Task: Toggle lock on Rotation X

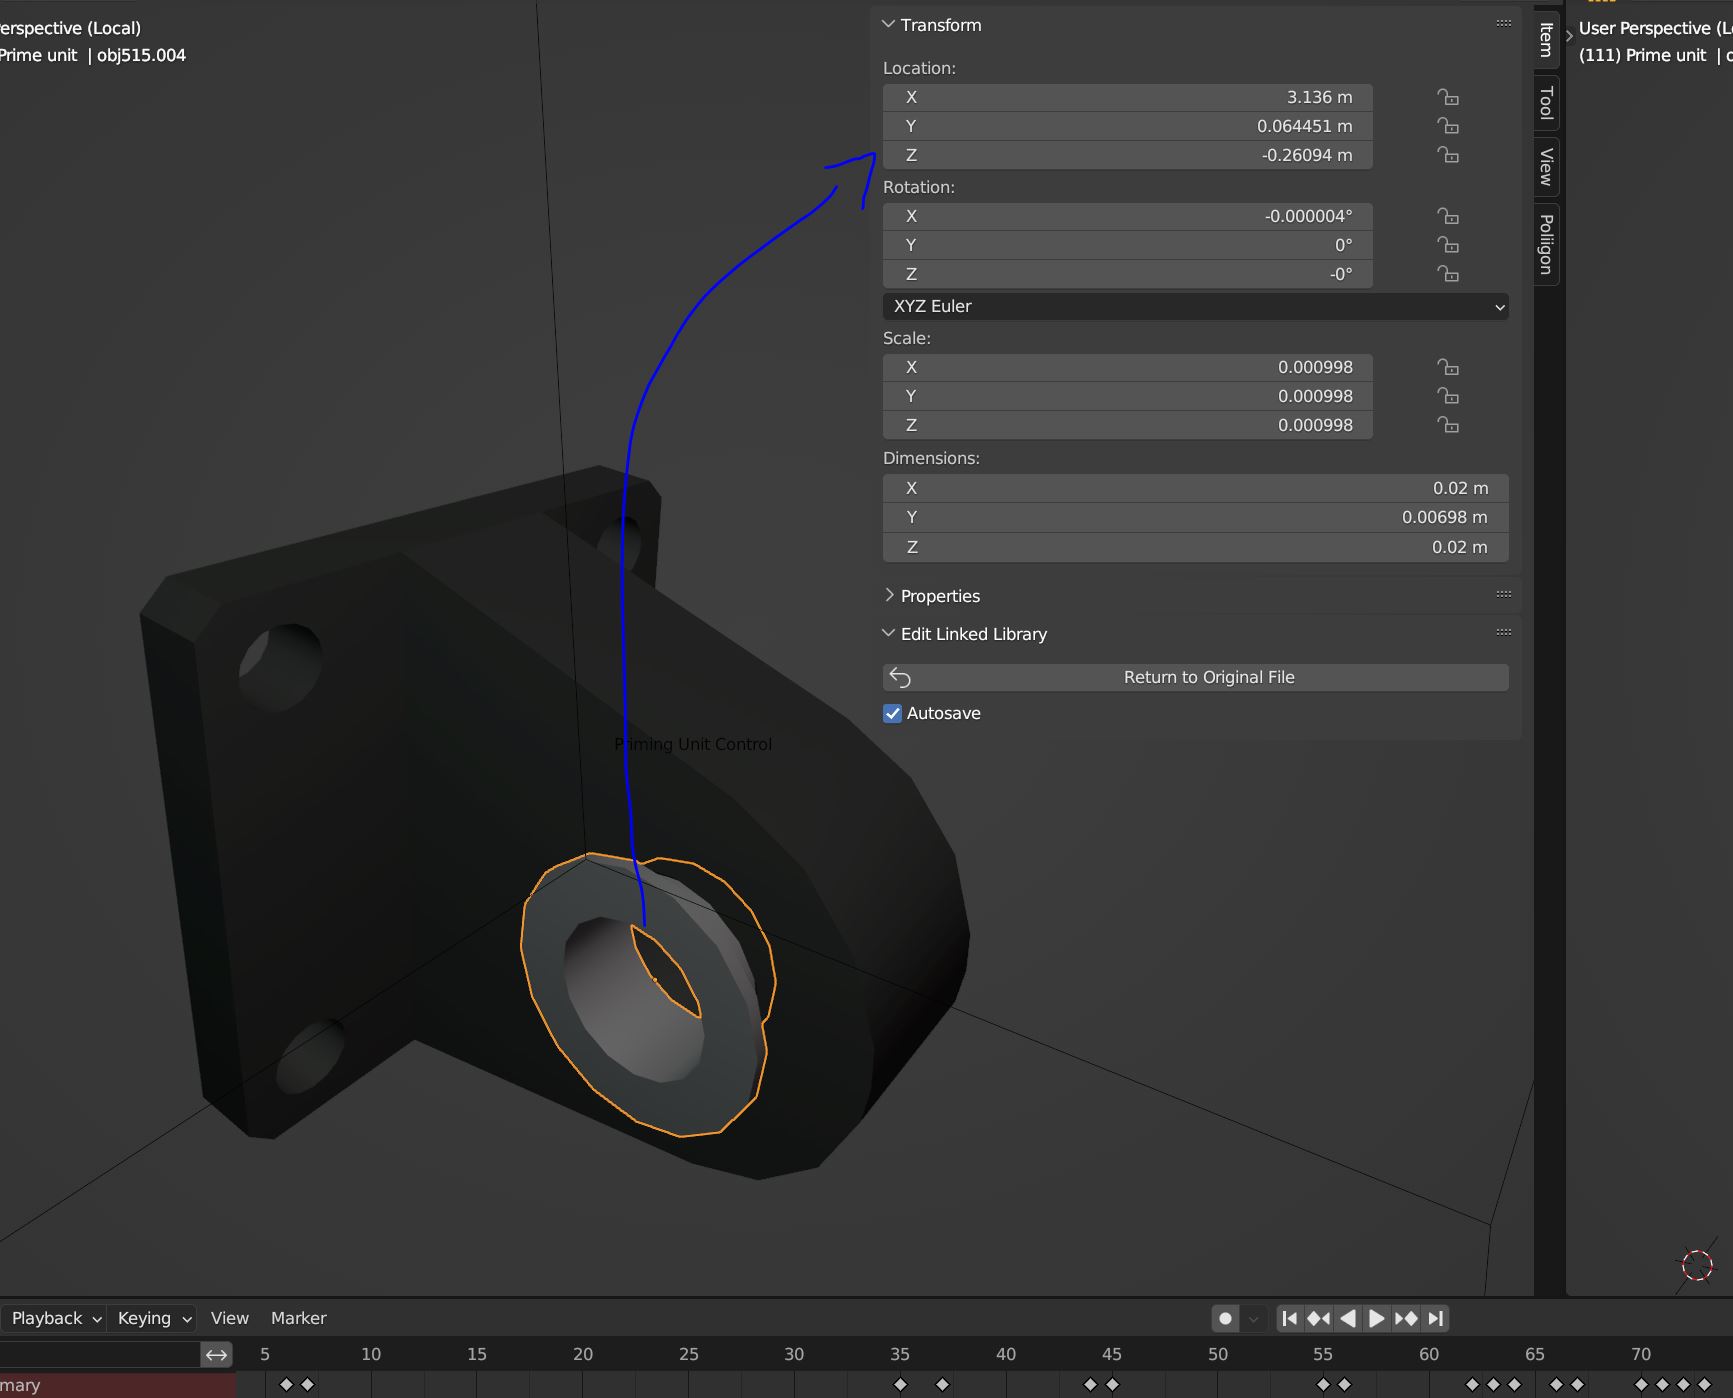Action: (x=1448, y=216)
